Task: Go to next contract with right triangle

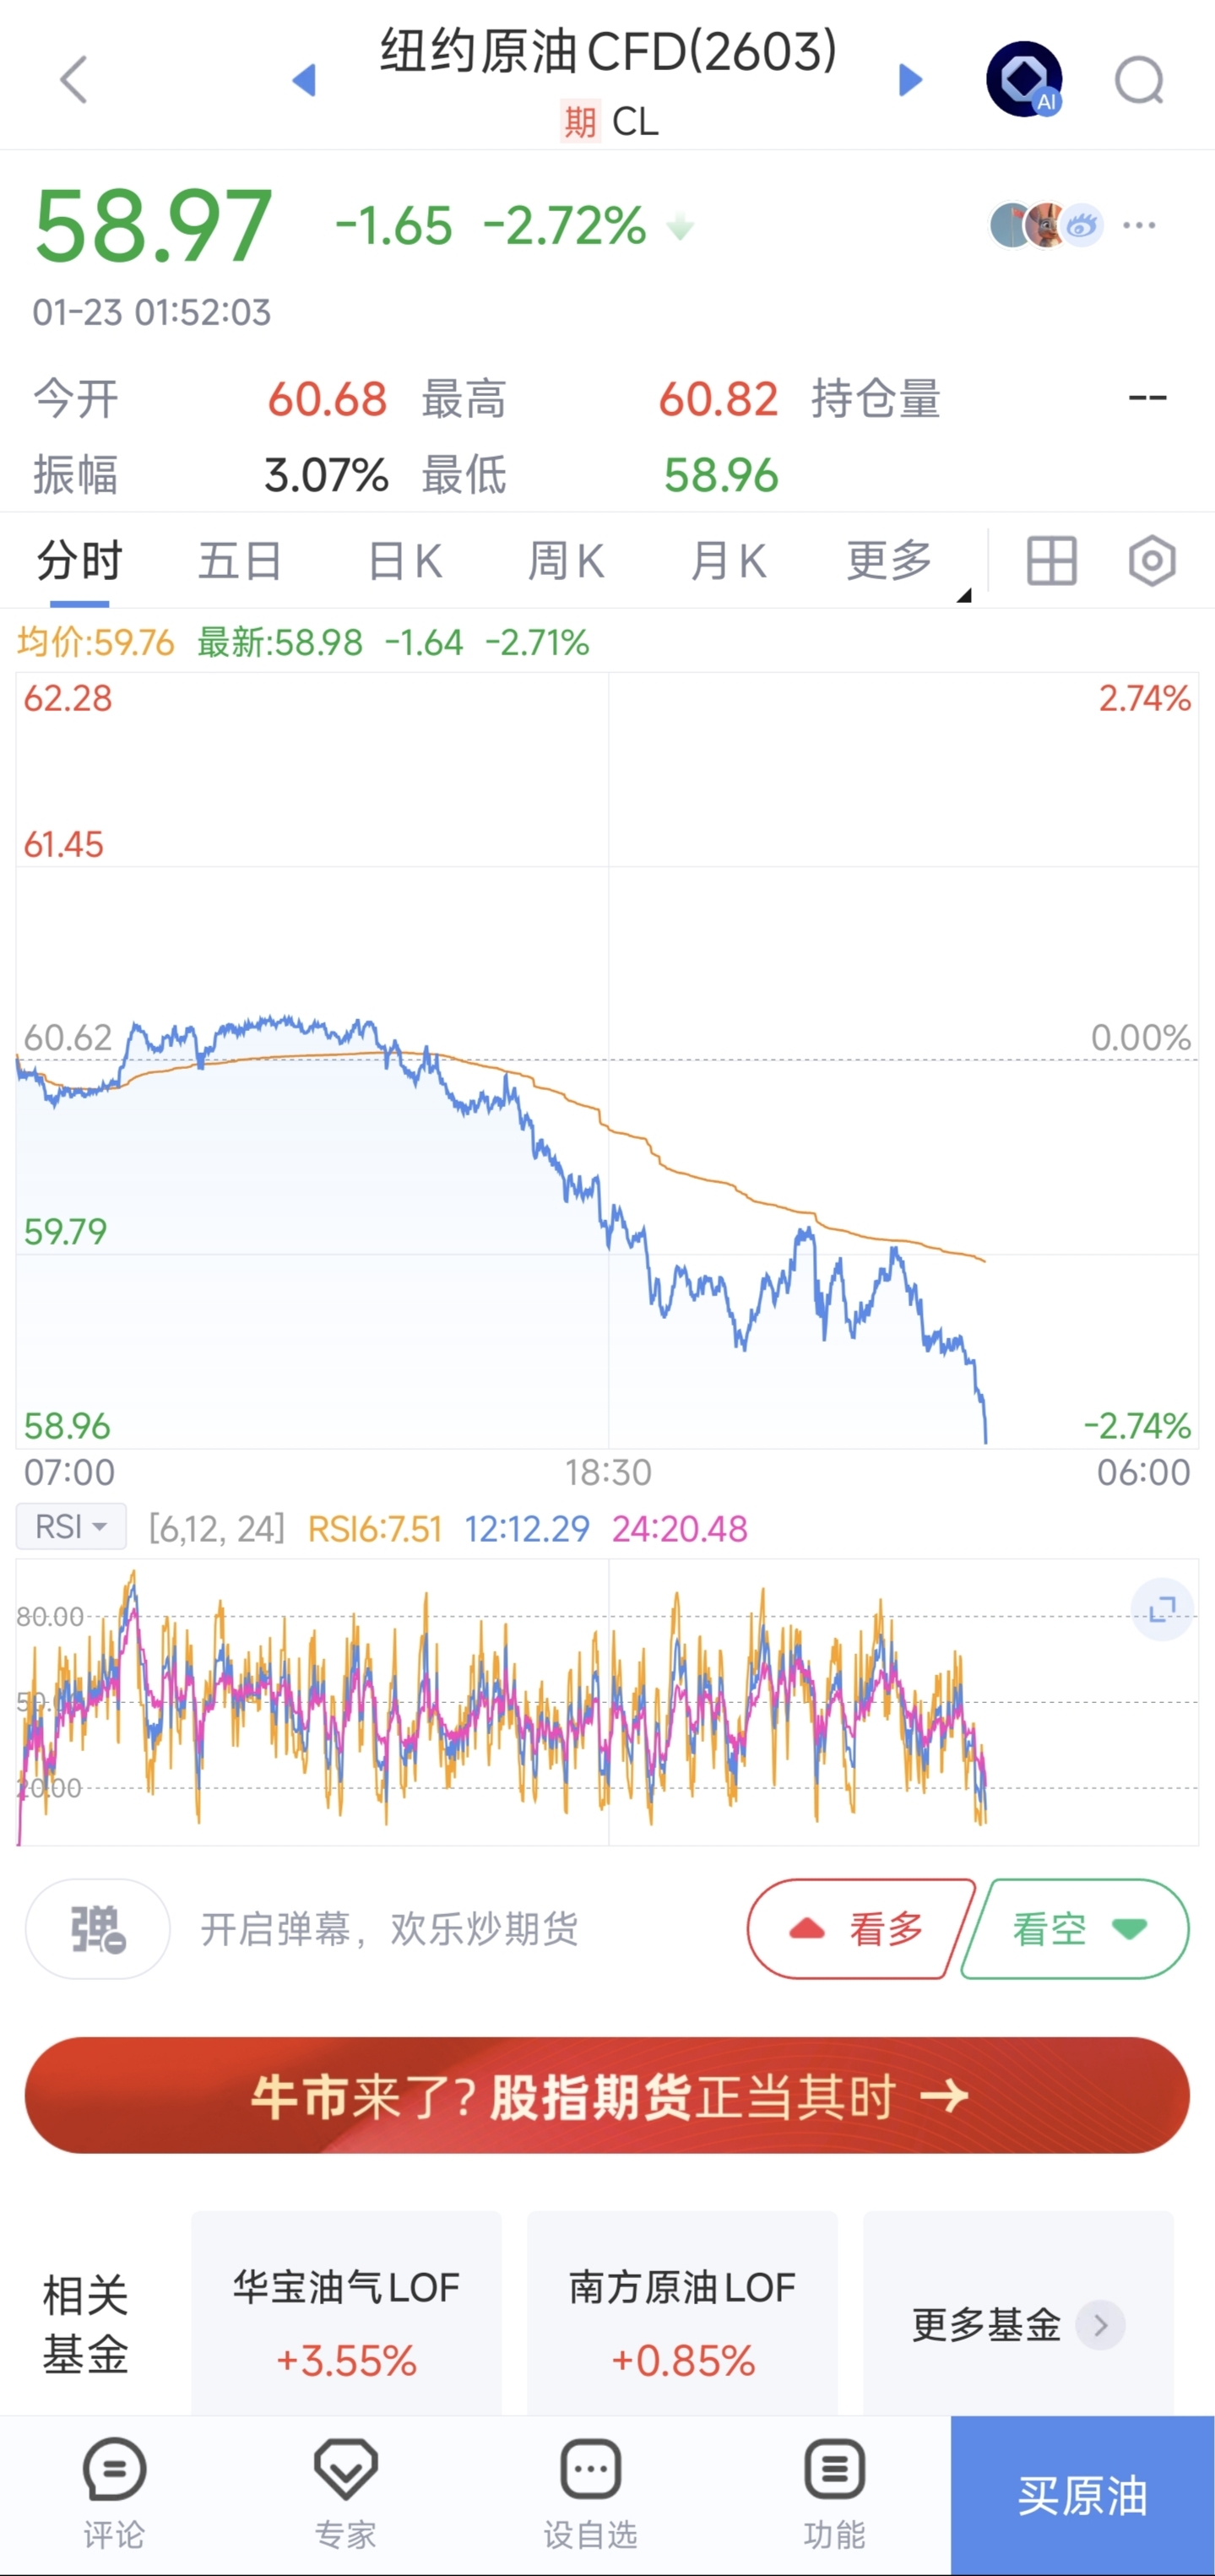Action: pos(909,80)
